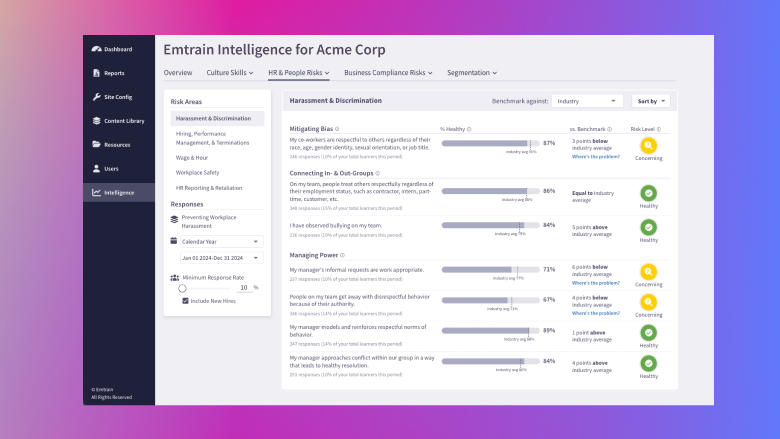The width and height of the screenshot is (780, 439).
Task: Expand the HR & People Risks tab menu
Action: coord(298,73)
